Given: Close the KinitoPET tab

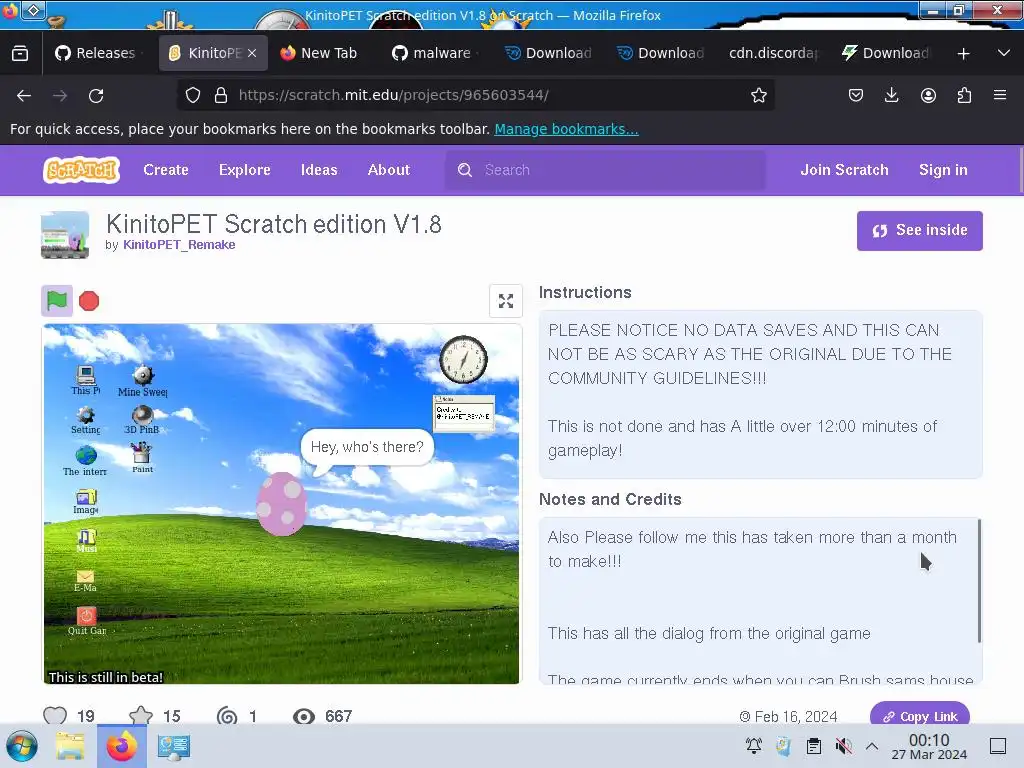Looking at the screenshot, I should click(x=252, y=53).
